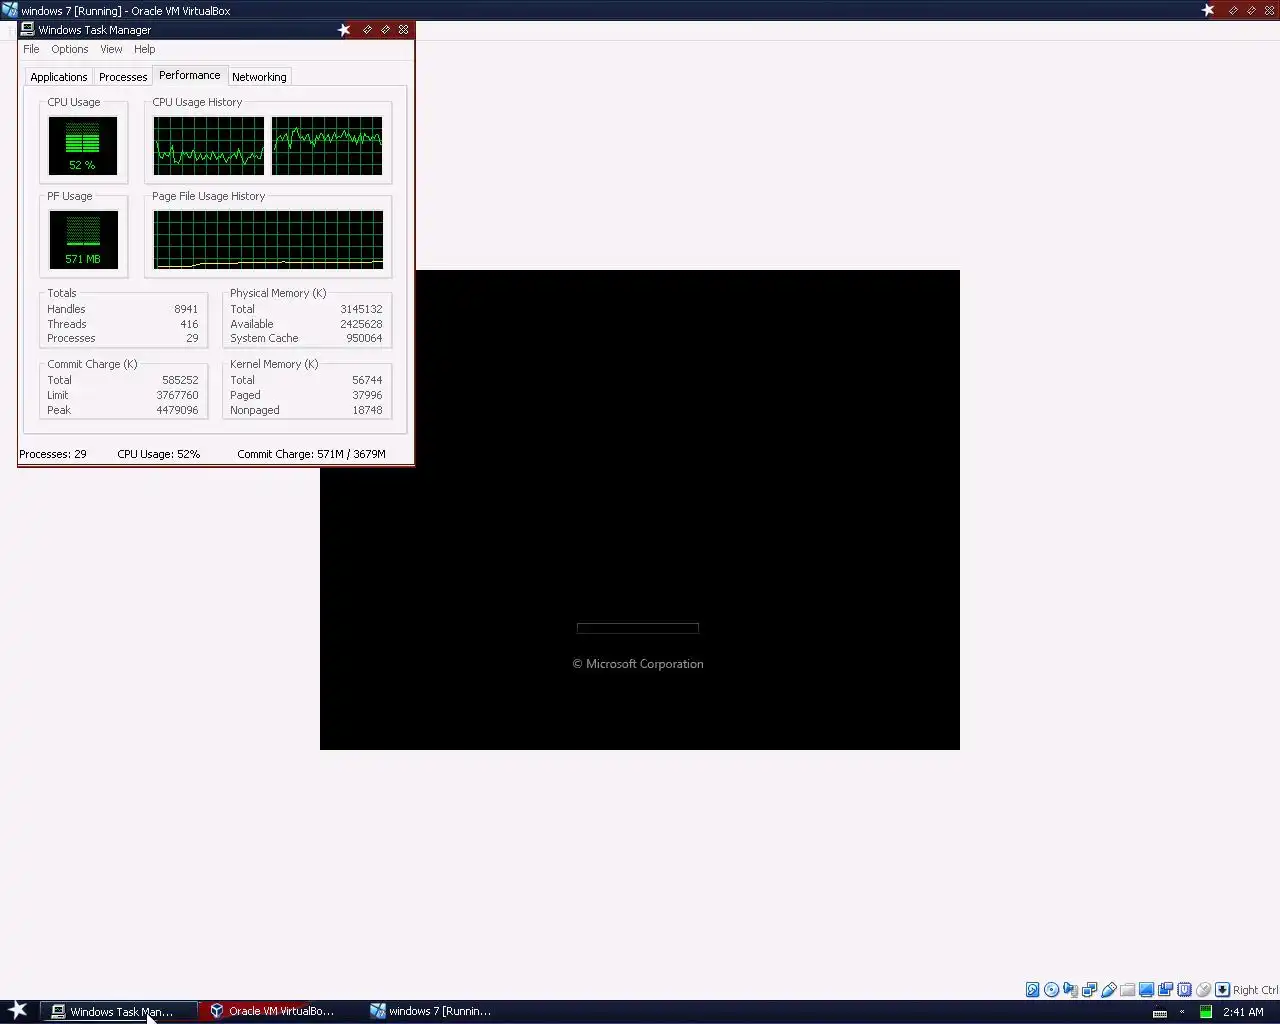Minimize the Task Manager with its first diamond button
Screen dimensions: 1280x1024
coord(367,30)
